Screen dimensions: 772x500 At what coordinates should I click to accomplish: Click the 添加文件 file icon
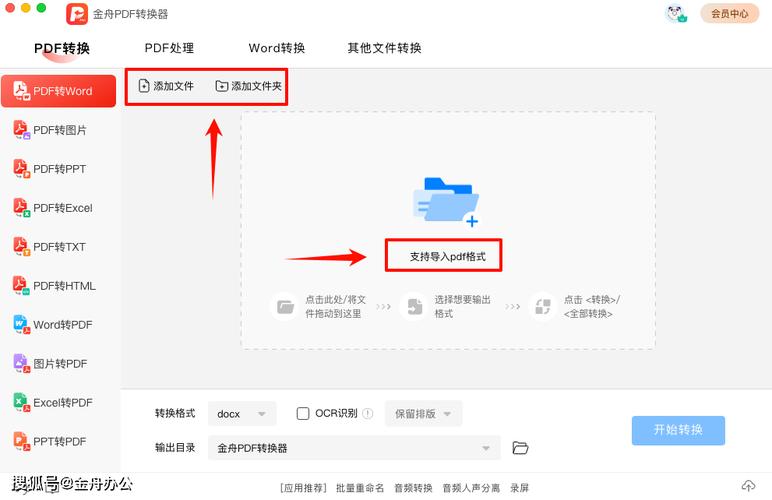click(144, 86)
